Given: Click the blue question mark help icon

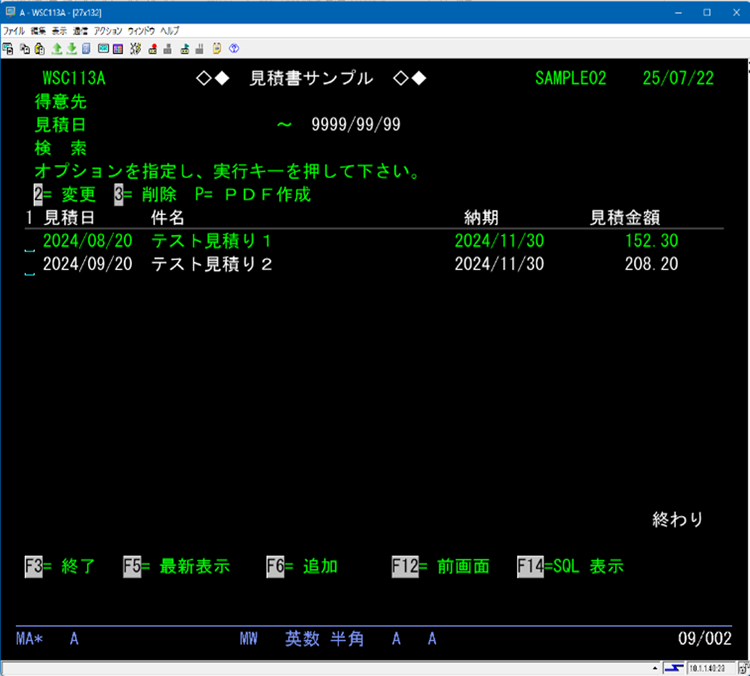Looking at the screenshot, I should tap(233, 48).
